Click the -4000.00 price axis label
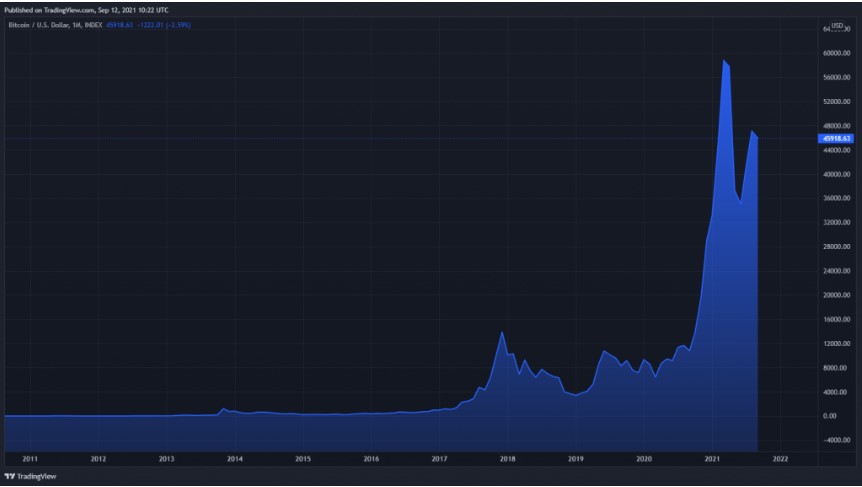This screenshot has height=487, width=862. pyautogui.click(x=836, y=440)
